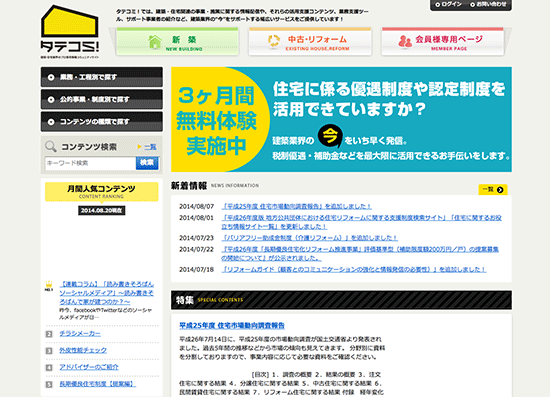Open the 2014/07/18 リフォームガイド news link
This screenshot has height=397, width=550.
click(x=354, y=269)
